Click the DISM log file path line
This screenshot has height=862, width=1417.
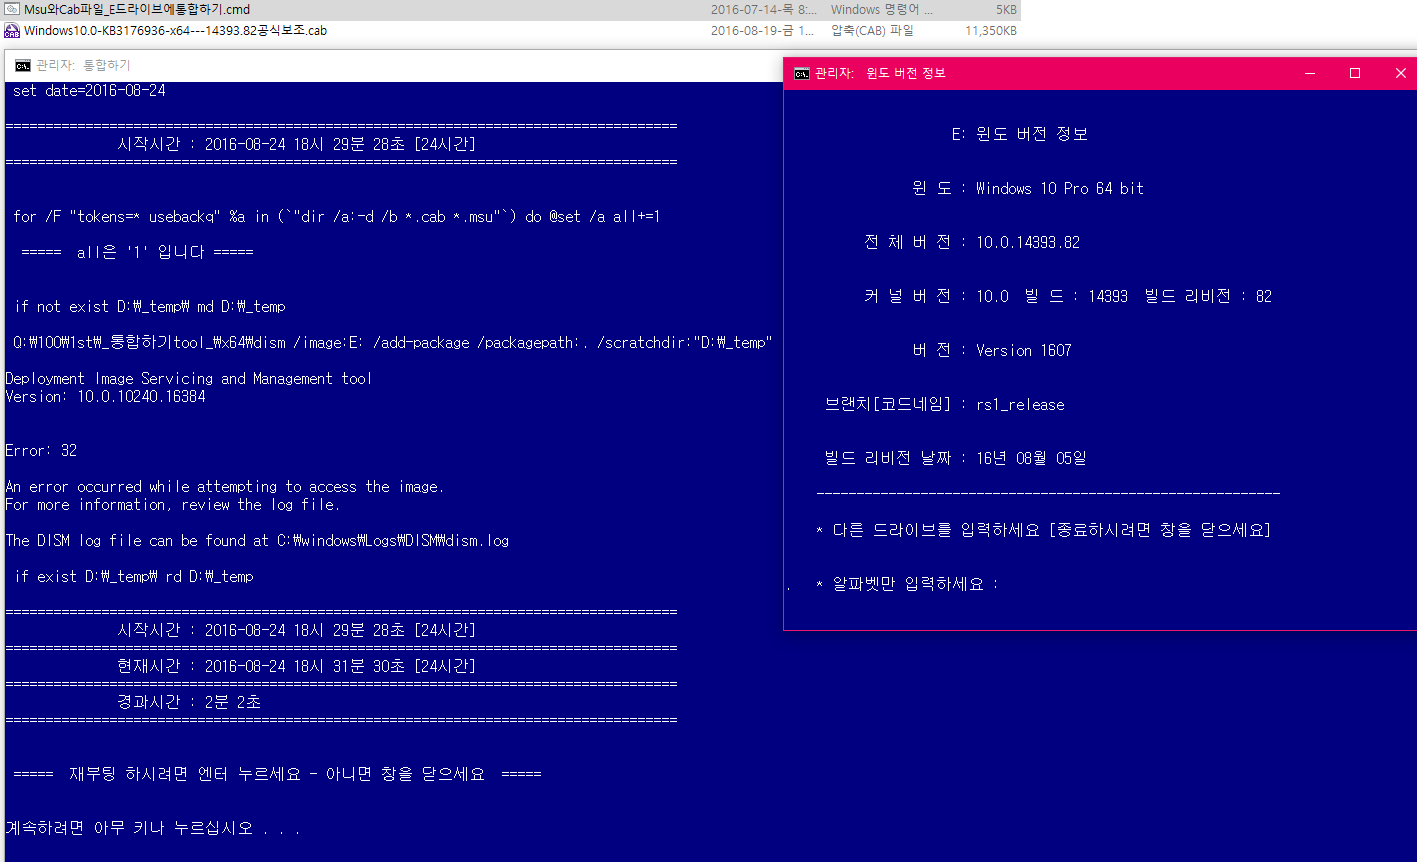click(x=257, y=541)
